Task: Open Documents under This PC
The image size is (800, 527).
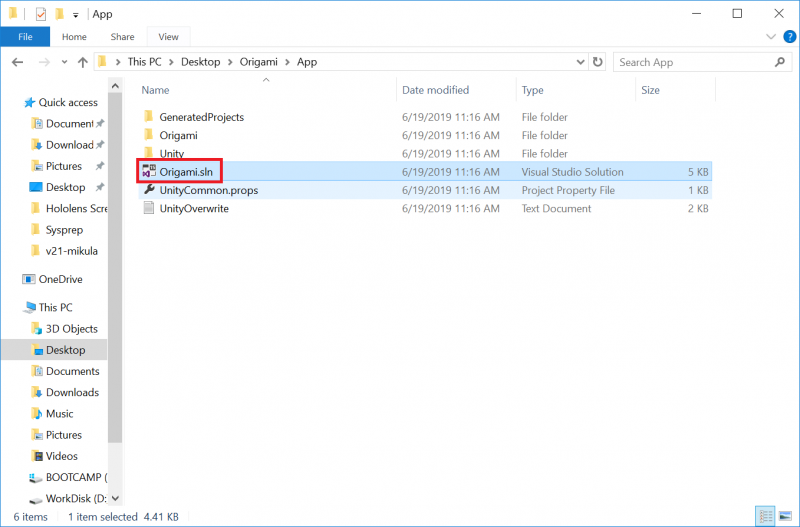Action: tap(72, 371)
